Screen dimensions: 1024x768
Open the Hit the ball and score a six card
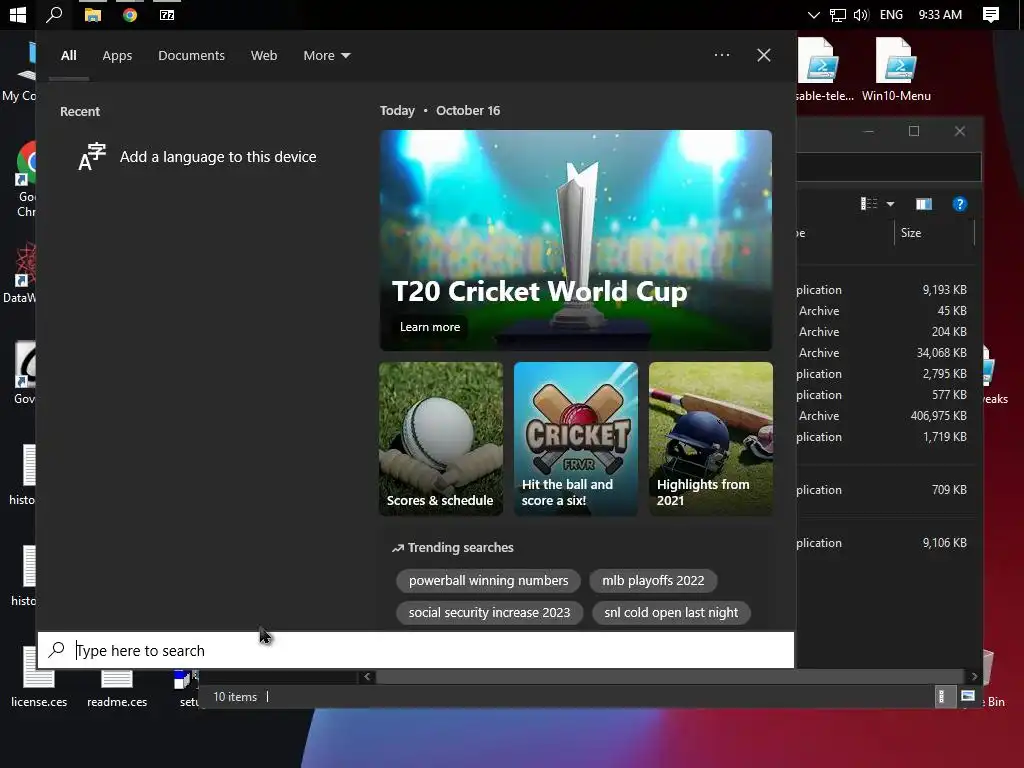[575, 439]
